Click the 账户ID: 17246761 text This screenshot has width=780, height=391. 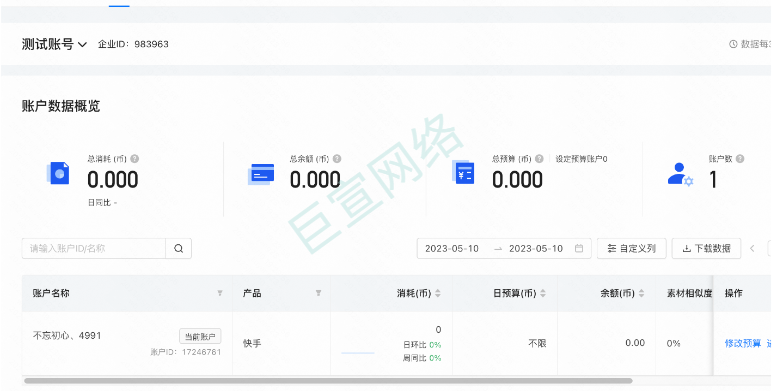tap(186, 352)
